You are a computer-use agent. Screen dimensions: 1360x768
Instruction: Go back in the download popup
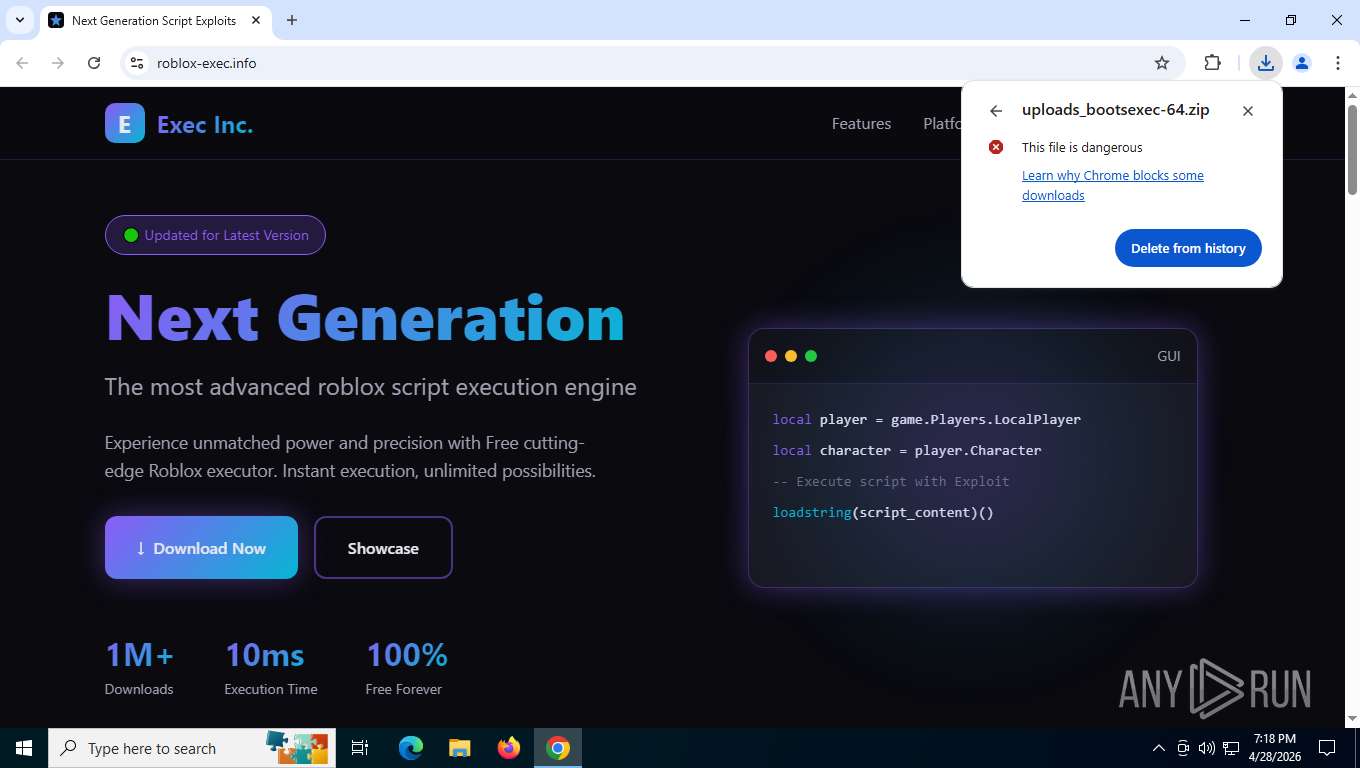tap(995, 111)
